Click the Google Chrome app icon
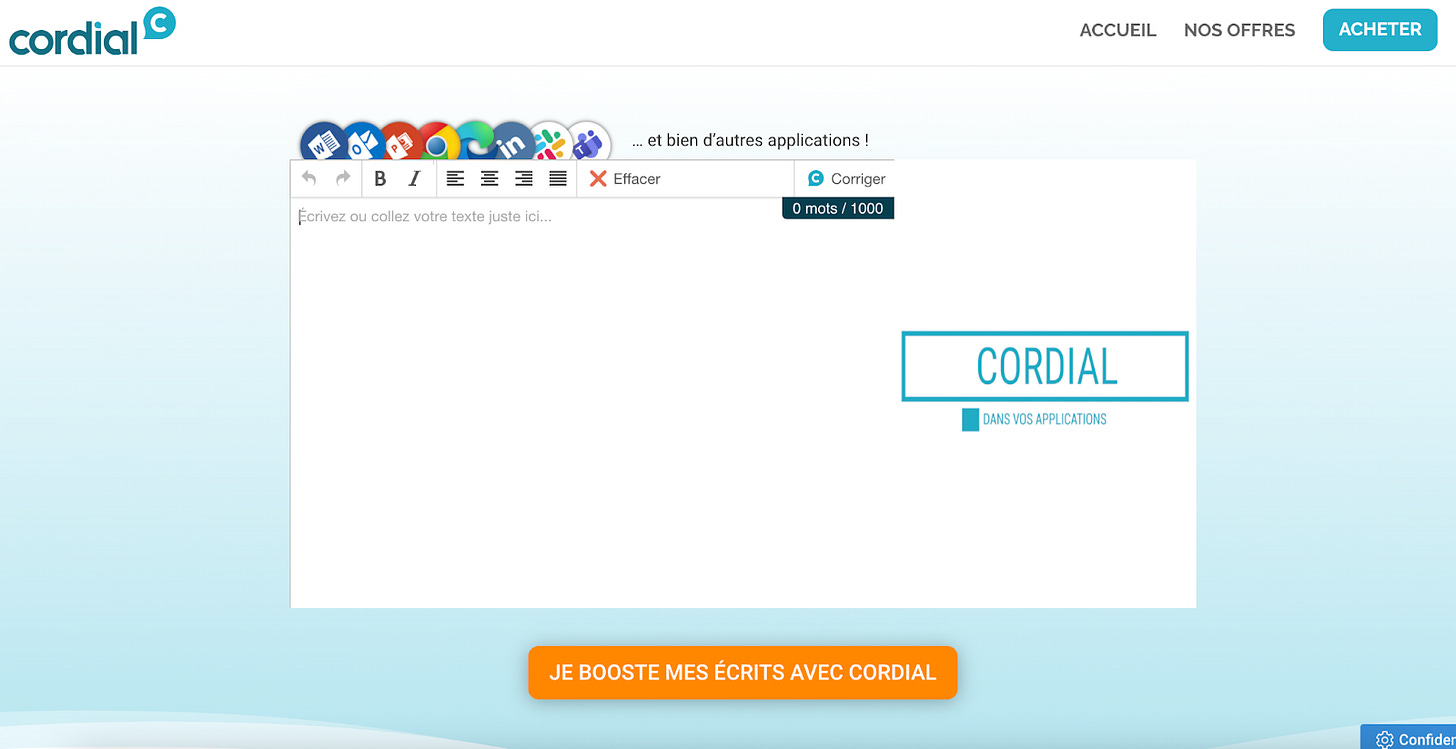The width and height of the screenshot is (1456, 749). click(437, 143)
